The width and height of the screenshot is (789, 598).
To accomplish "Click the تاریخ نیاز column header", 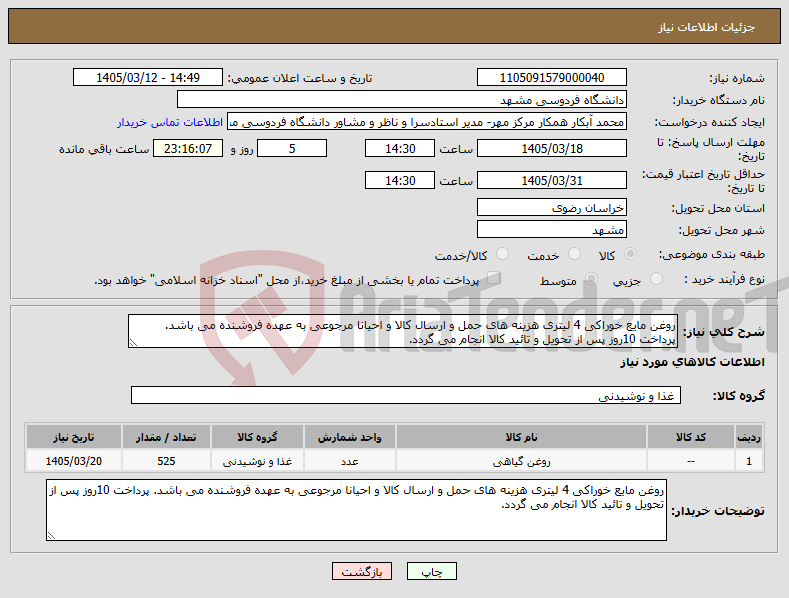I will [x=73, y=437].
